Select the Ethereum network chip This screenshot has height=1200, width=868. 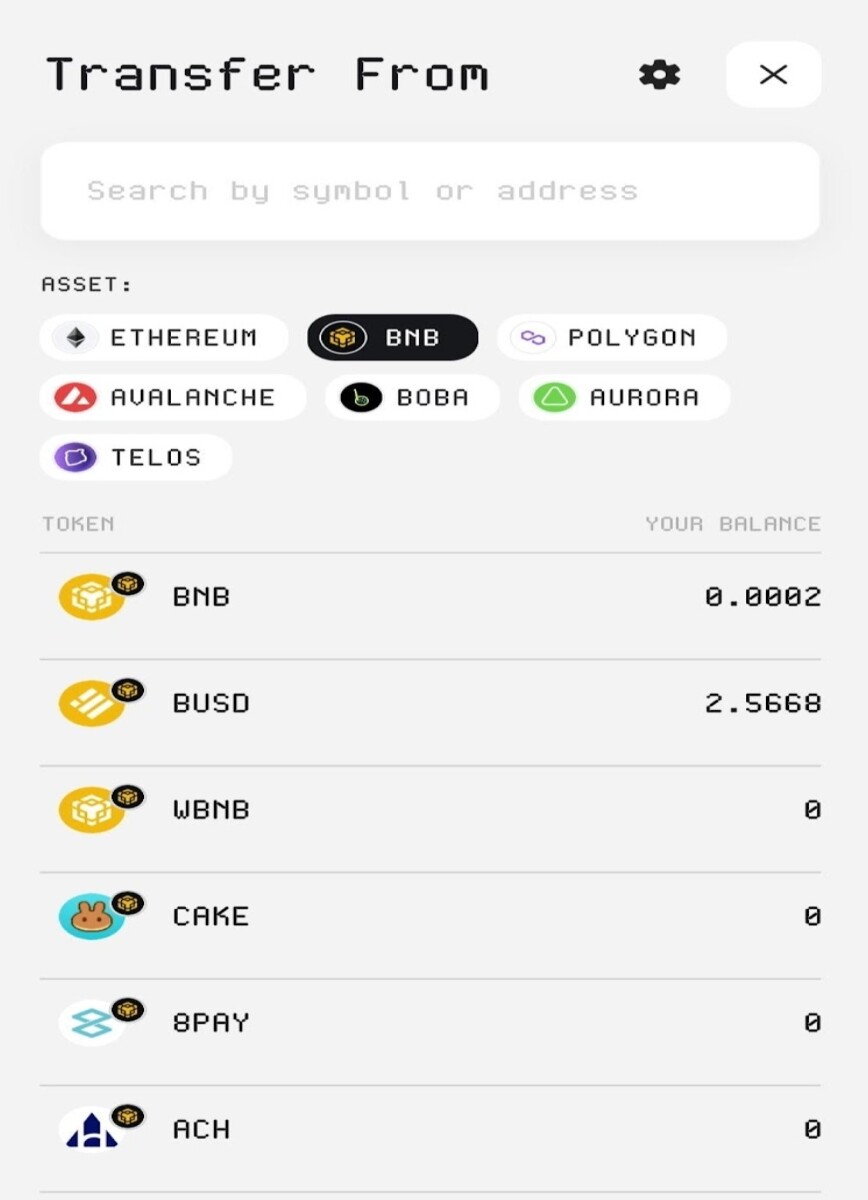(164, 338)
